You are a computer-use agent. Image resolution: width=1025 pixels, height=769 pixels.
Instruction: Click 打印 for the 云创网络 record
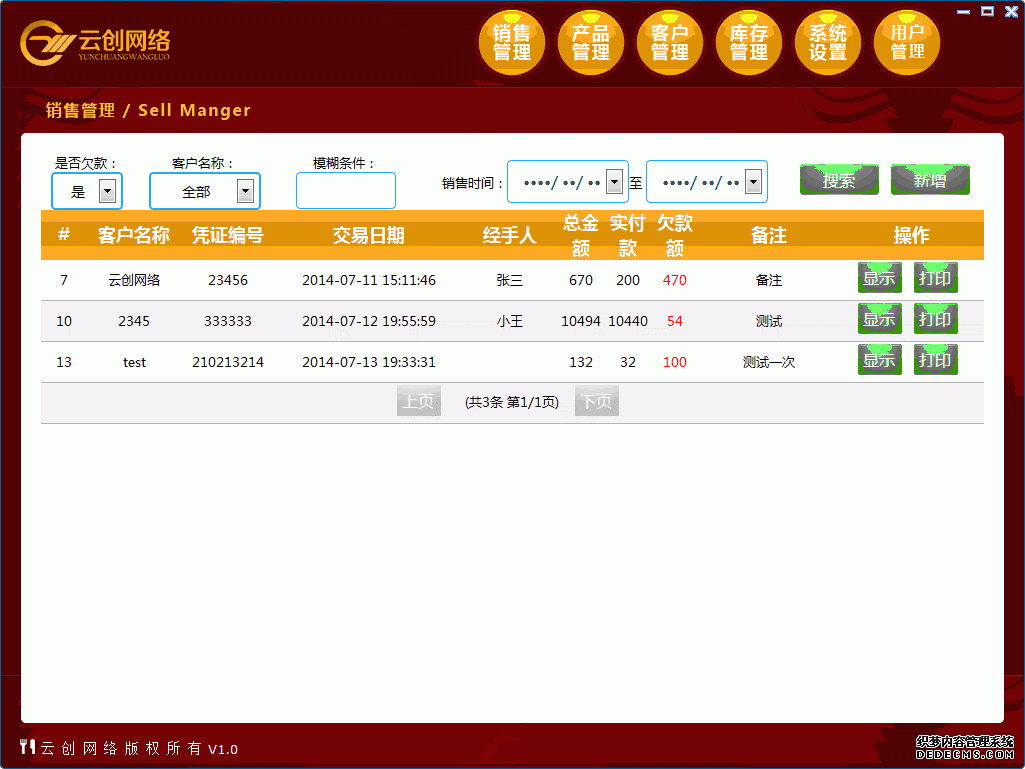click(x=935, y=278)
